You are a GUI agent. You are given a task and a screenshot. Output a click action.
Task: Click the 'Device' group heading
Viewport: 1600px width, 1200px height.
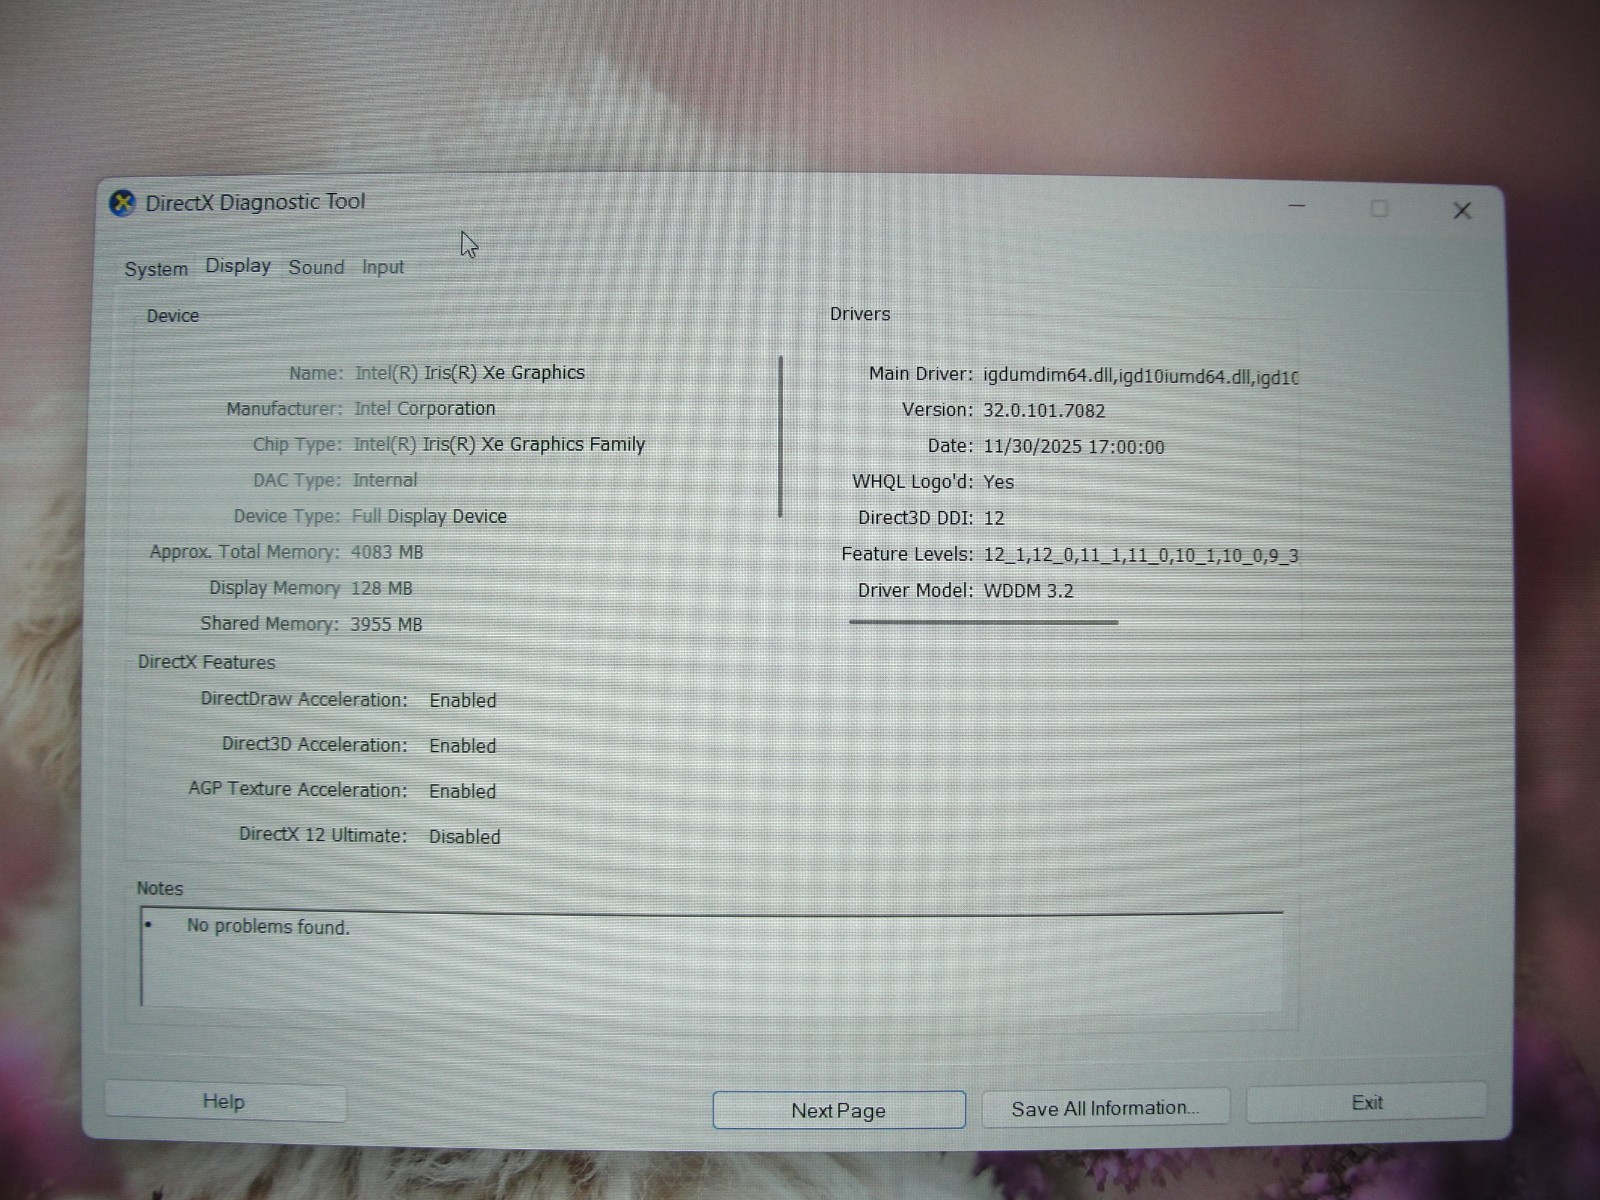[x=173, y=316]
